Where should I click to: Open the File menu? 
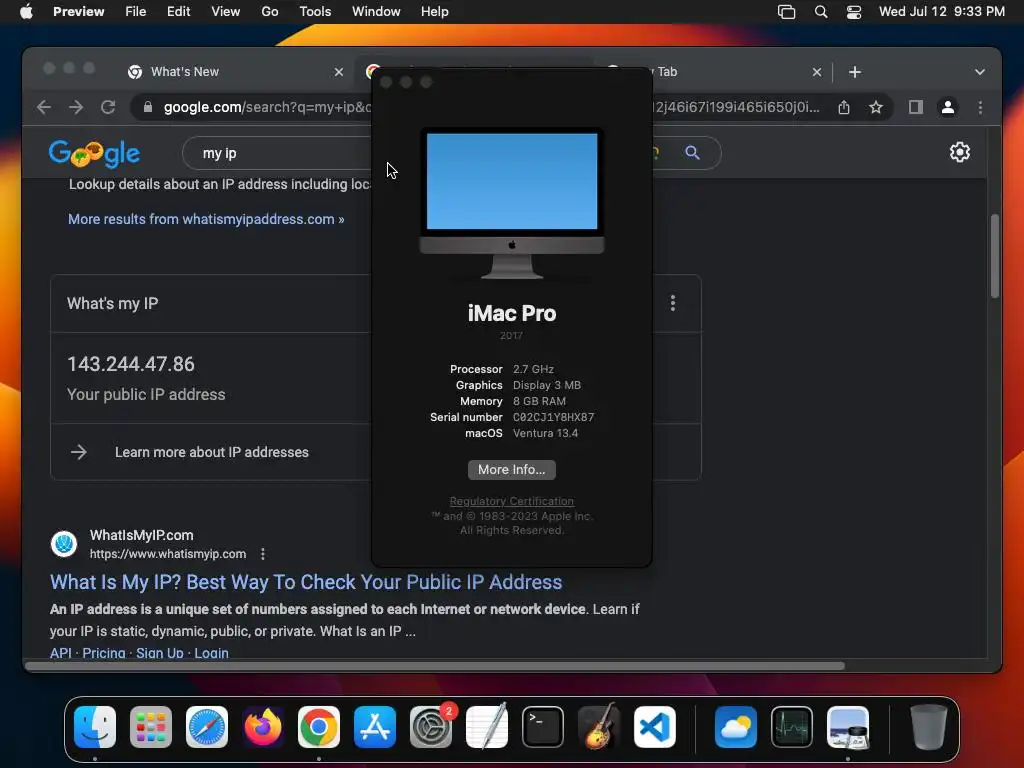pyautogui.click(x=135, y=11)
